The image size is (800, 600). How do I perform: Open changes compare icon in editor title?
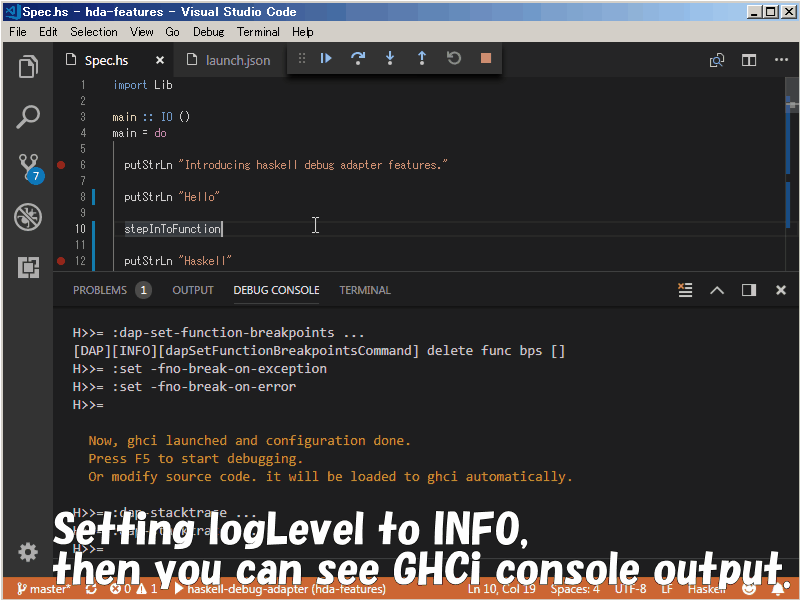(717, 60)
